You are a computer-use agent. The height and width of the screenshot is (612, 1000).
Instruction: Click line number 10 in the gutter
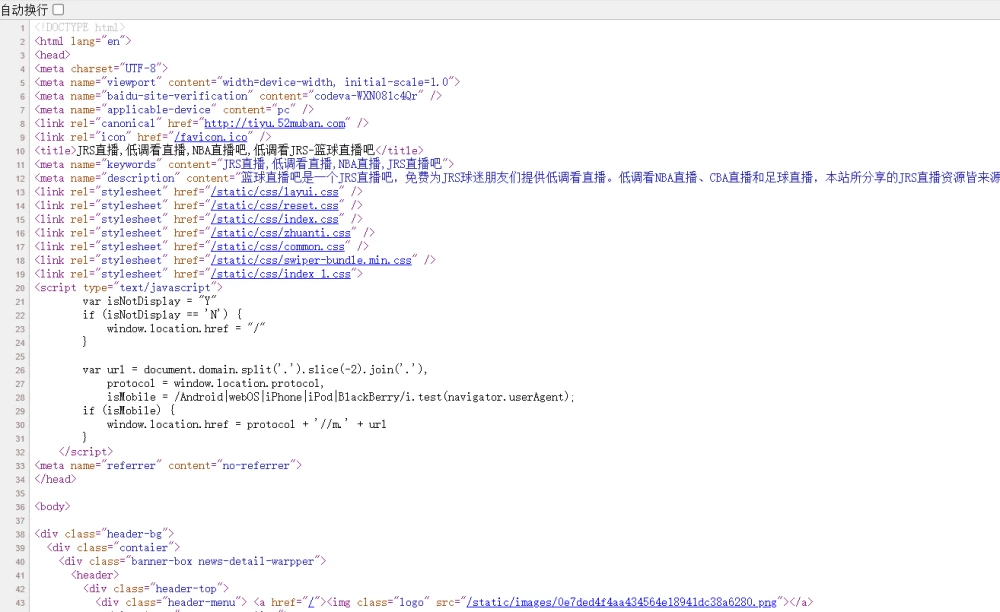pos(20,151)
